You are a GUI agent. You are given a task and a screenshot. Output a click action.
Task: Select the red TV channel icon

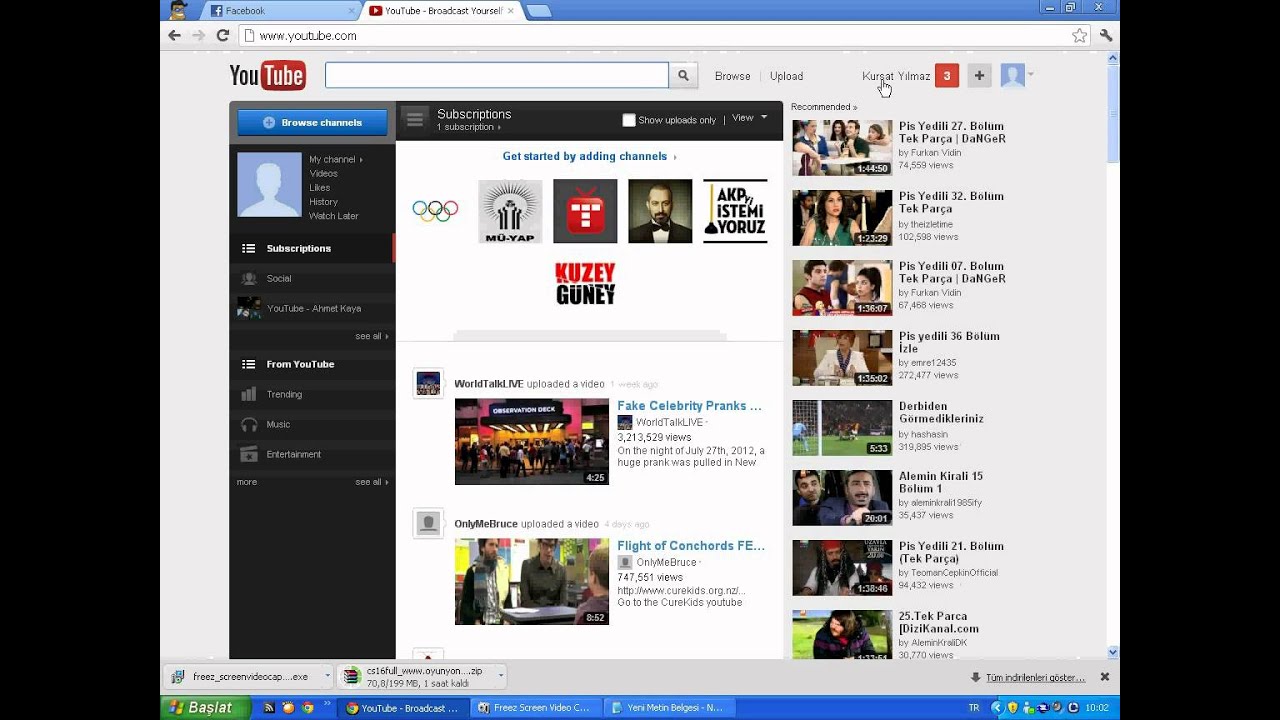[585, 211]
